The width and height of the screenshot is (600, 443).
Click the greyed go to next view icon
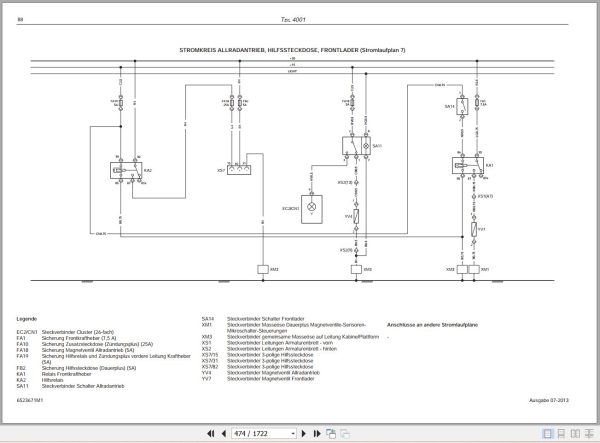pyautogui.click(x=345, y=433)
